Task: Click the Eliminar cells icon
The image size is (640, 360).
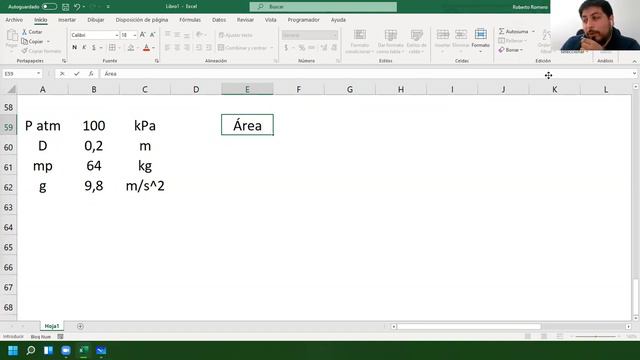Action: (461, 35)
